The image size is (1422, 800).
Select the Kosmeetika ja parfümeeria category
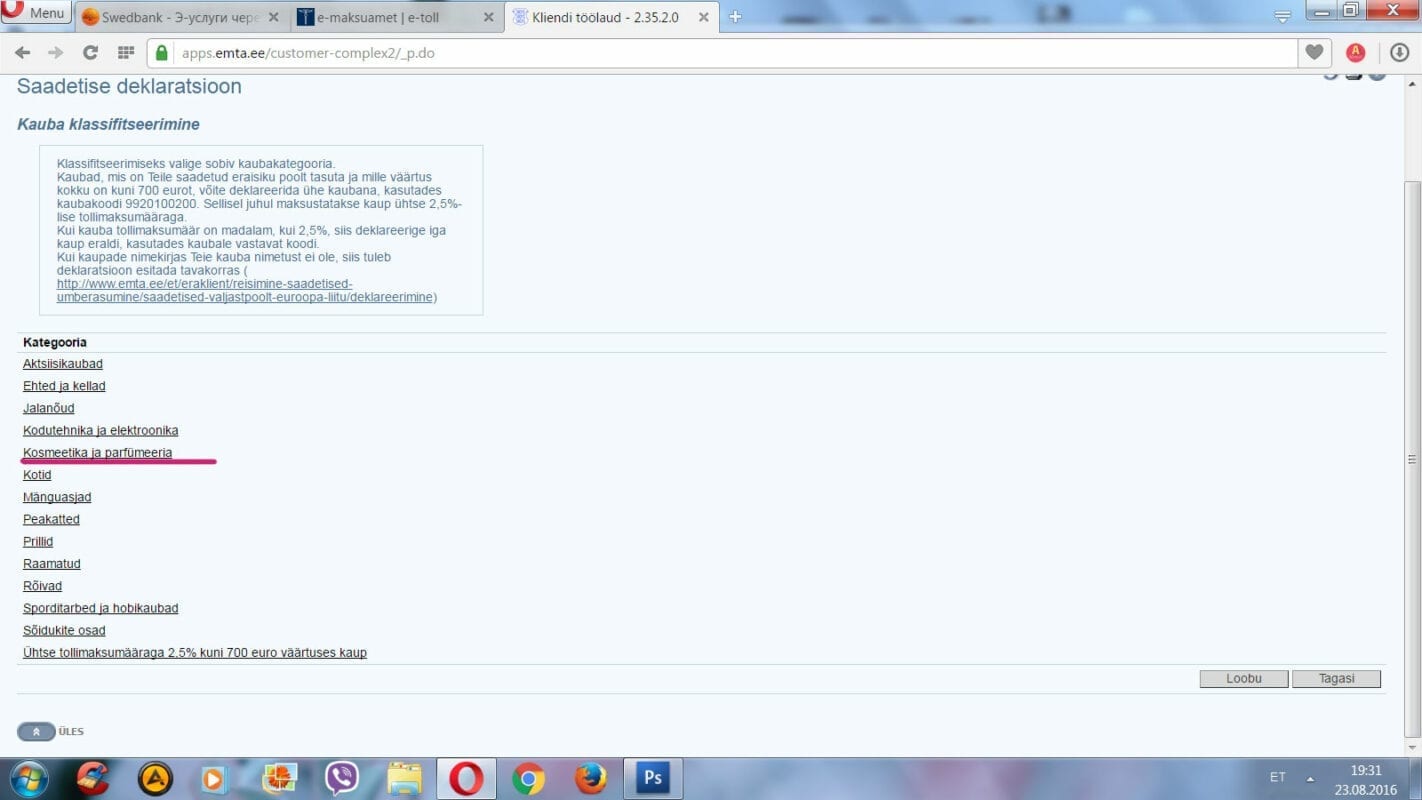(x=97, y=453)
